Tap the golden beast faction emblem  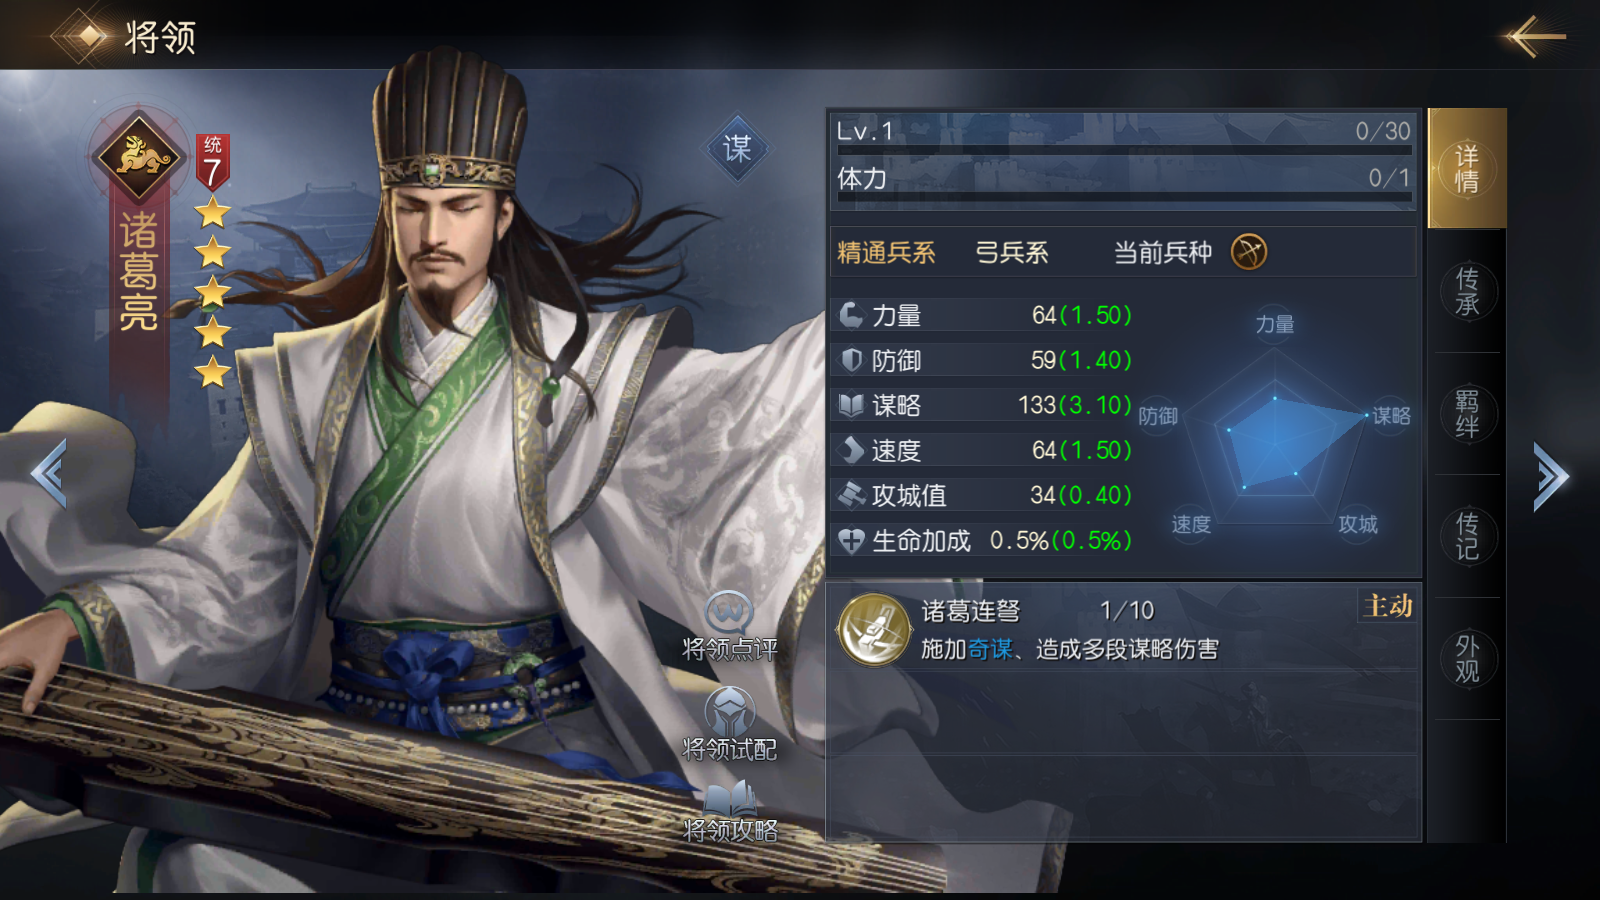coord(138,157)
